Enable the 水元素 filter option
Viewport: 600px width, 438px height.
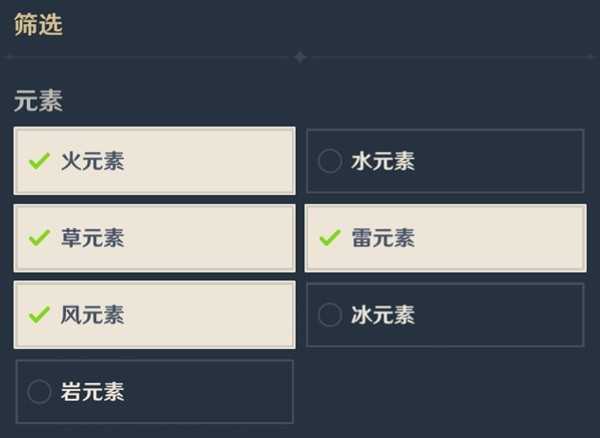click(445, 161)
